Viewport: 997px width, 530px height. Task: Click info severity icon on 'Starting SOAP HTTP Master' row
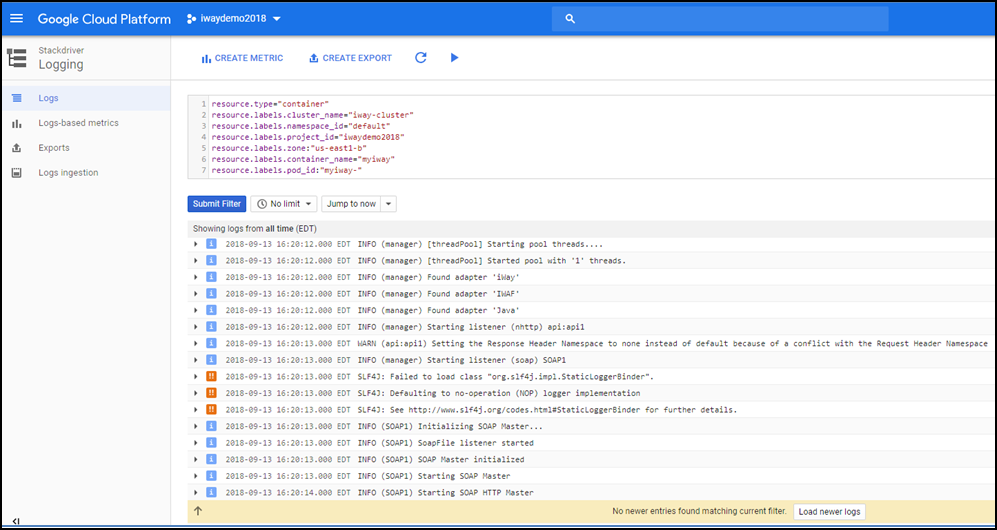(212, 492)
